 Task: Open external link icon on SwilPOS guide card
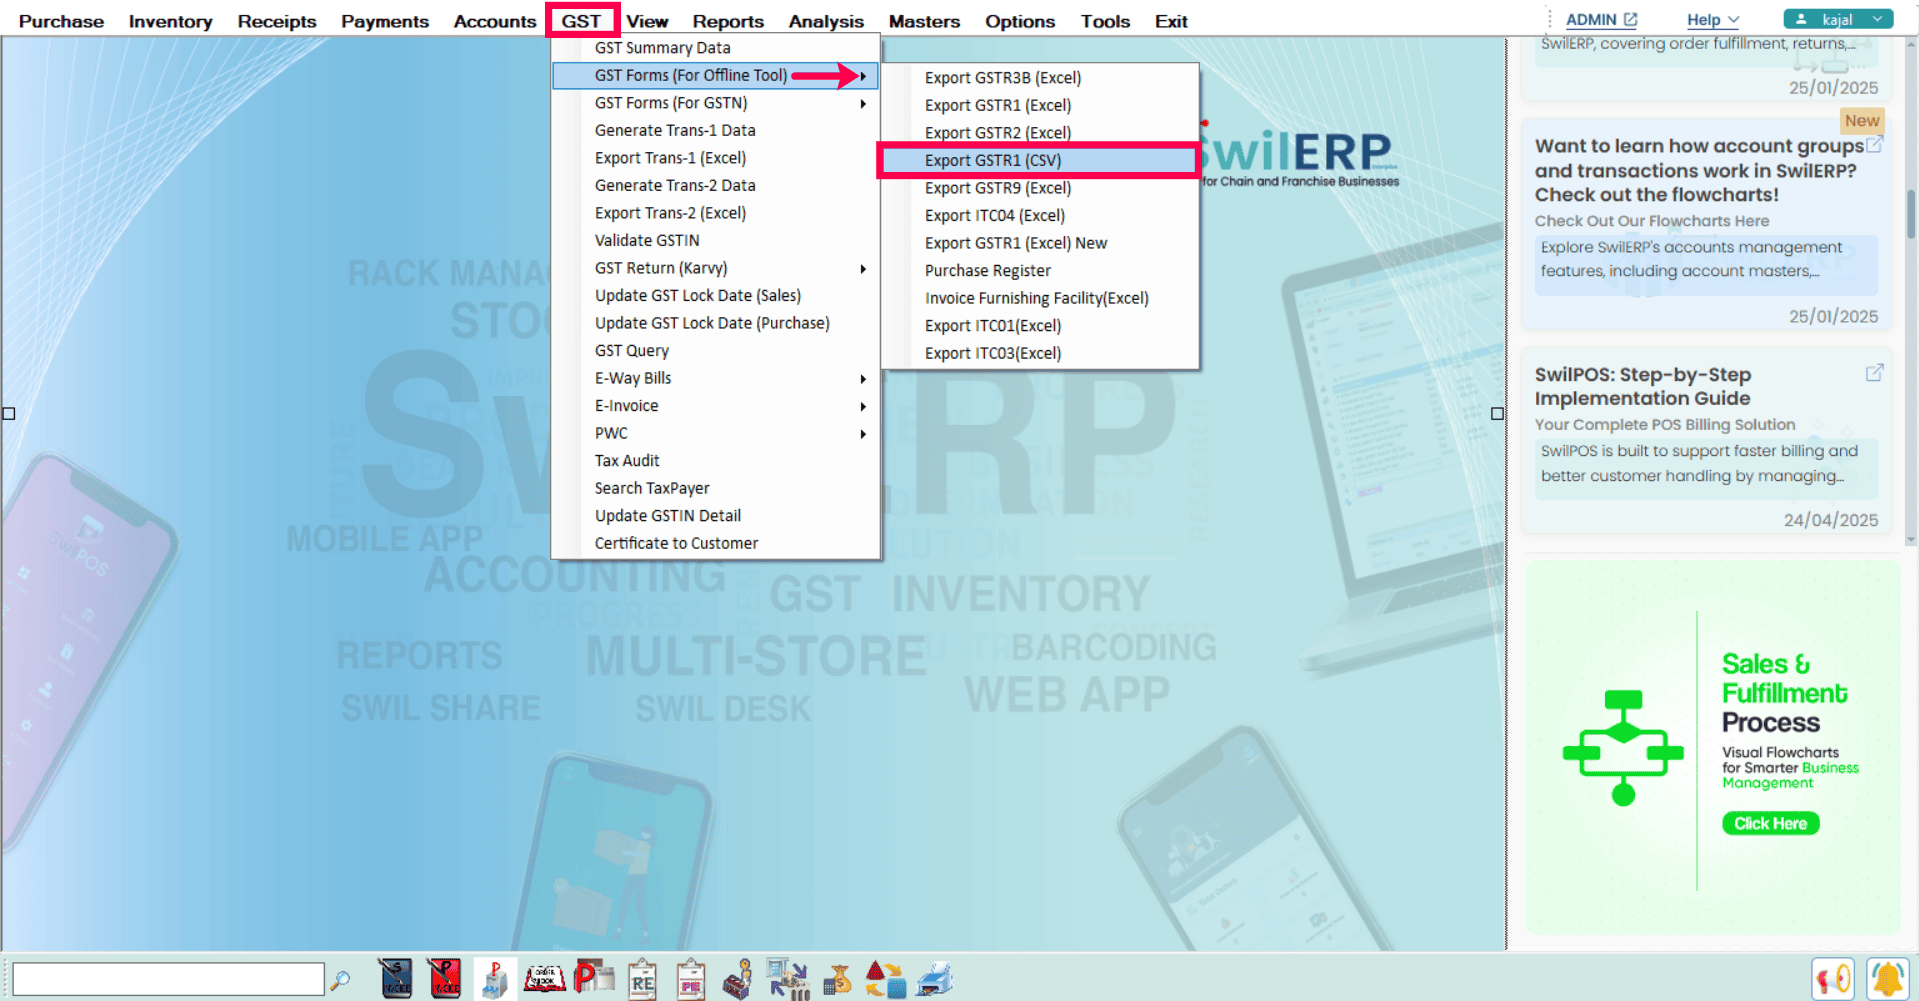1874,373
